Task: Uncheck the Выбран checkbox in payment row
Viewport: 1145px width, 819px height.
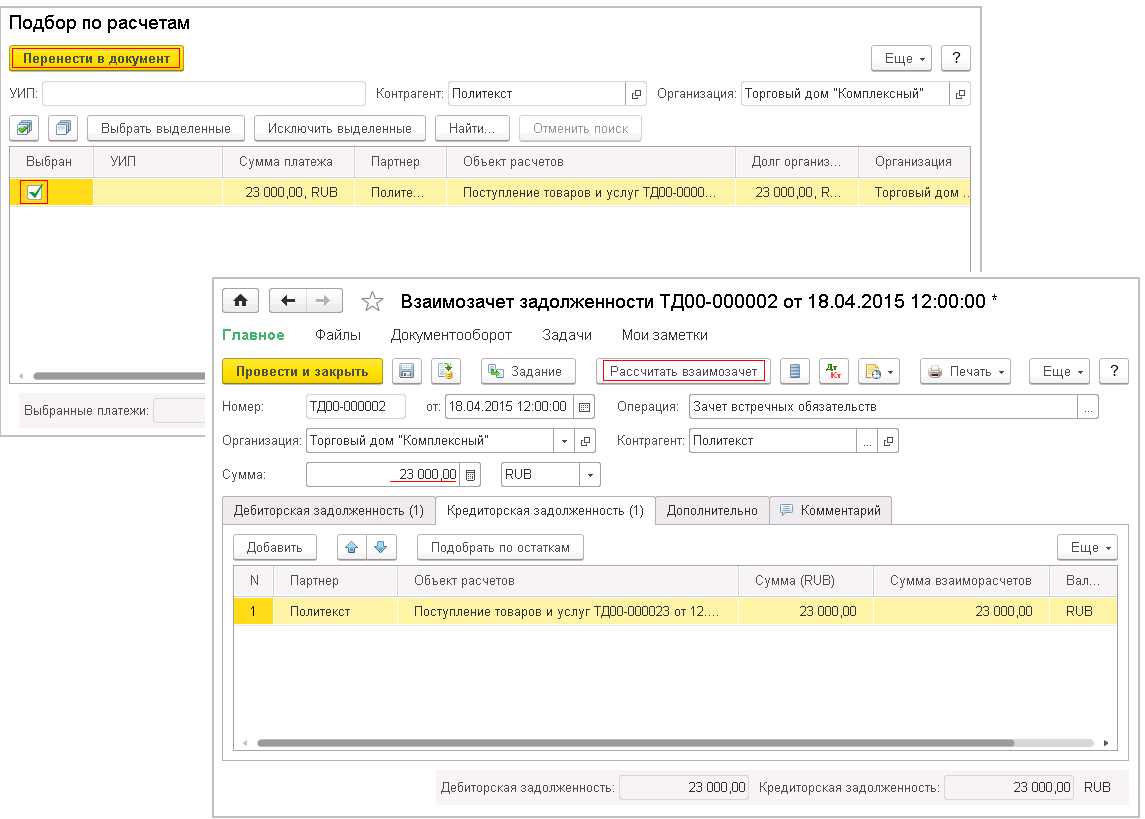Action: click(x=35, y=193)
